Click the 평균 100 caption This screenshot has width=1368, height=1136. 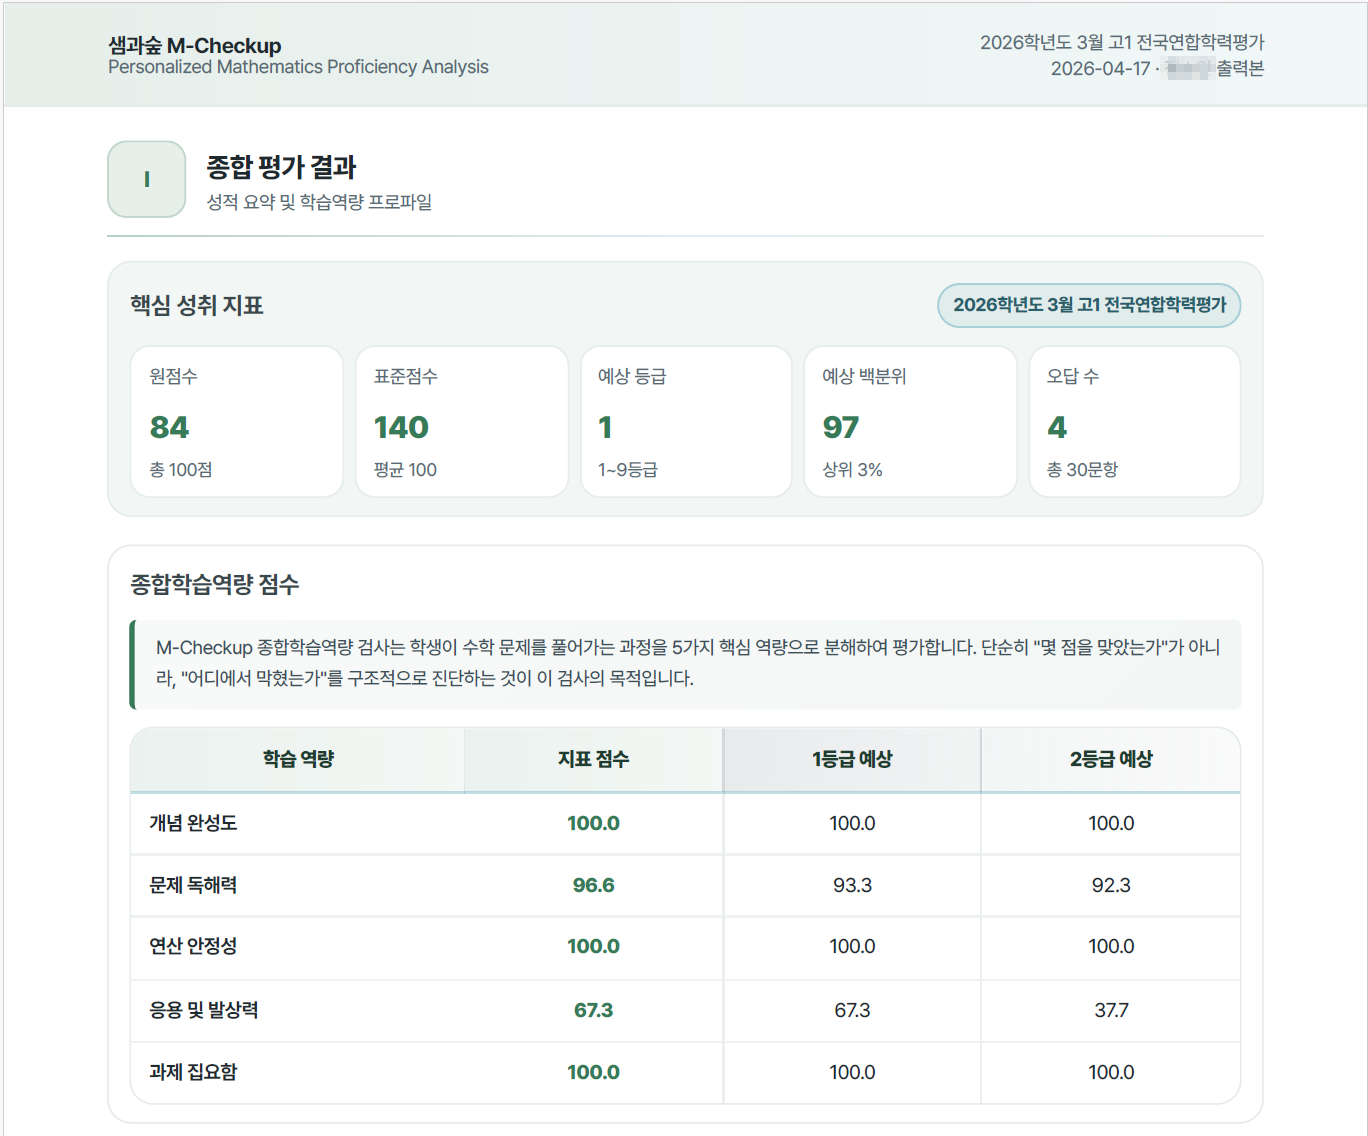(x=405, y=470)
